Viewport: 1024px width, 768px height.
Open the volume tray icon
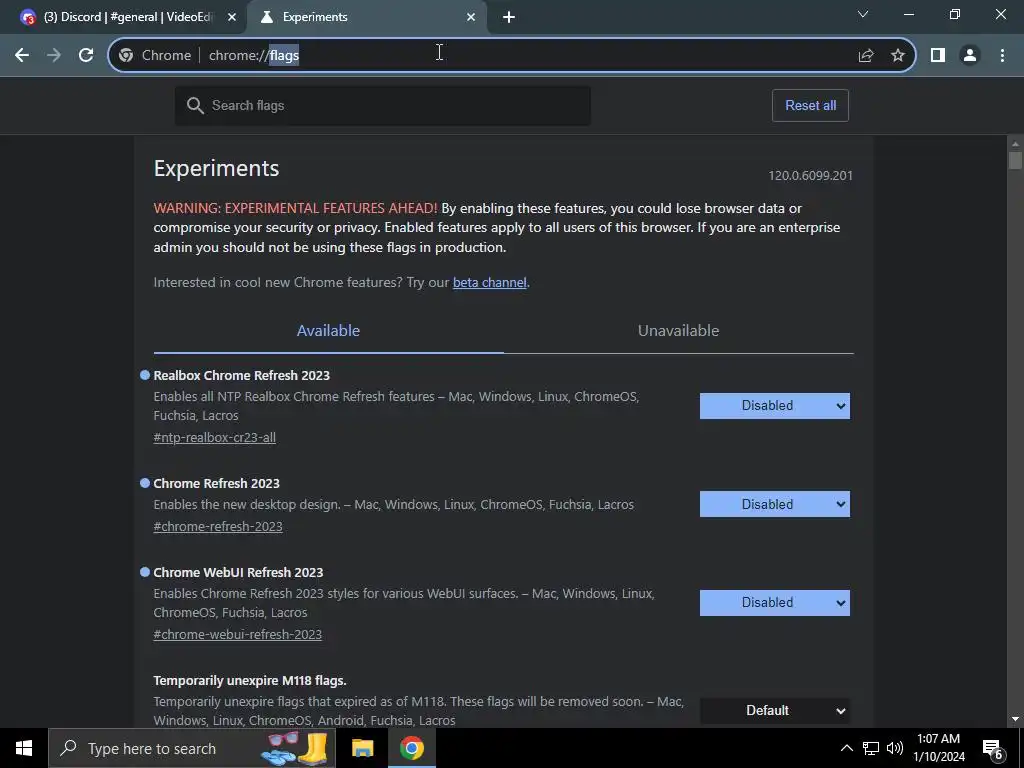(895, 748)
